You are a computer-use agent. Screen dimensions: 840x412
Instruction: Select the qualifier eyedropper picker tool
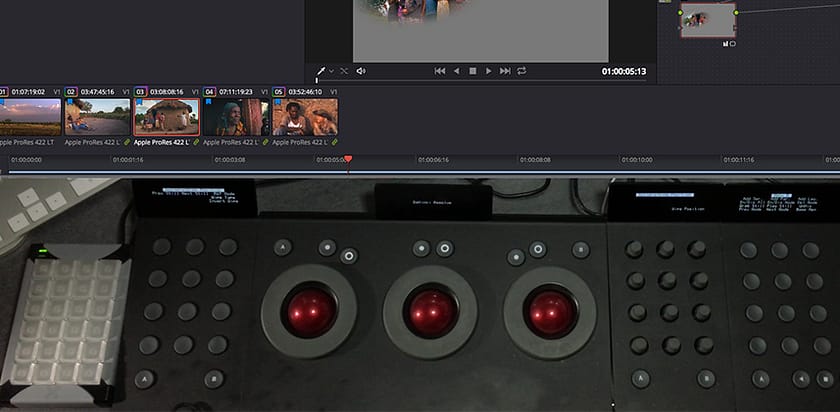pyautogui.click(x=321, y=71)
